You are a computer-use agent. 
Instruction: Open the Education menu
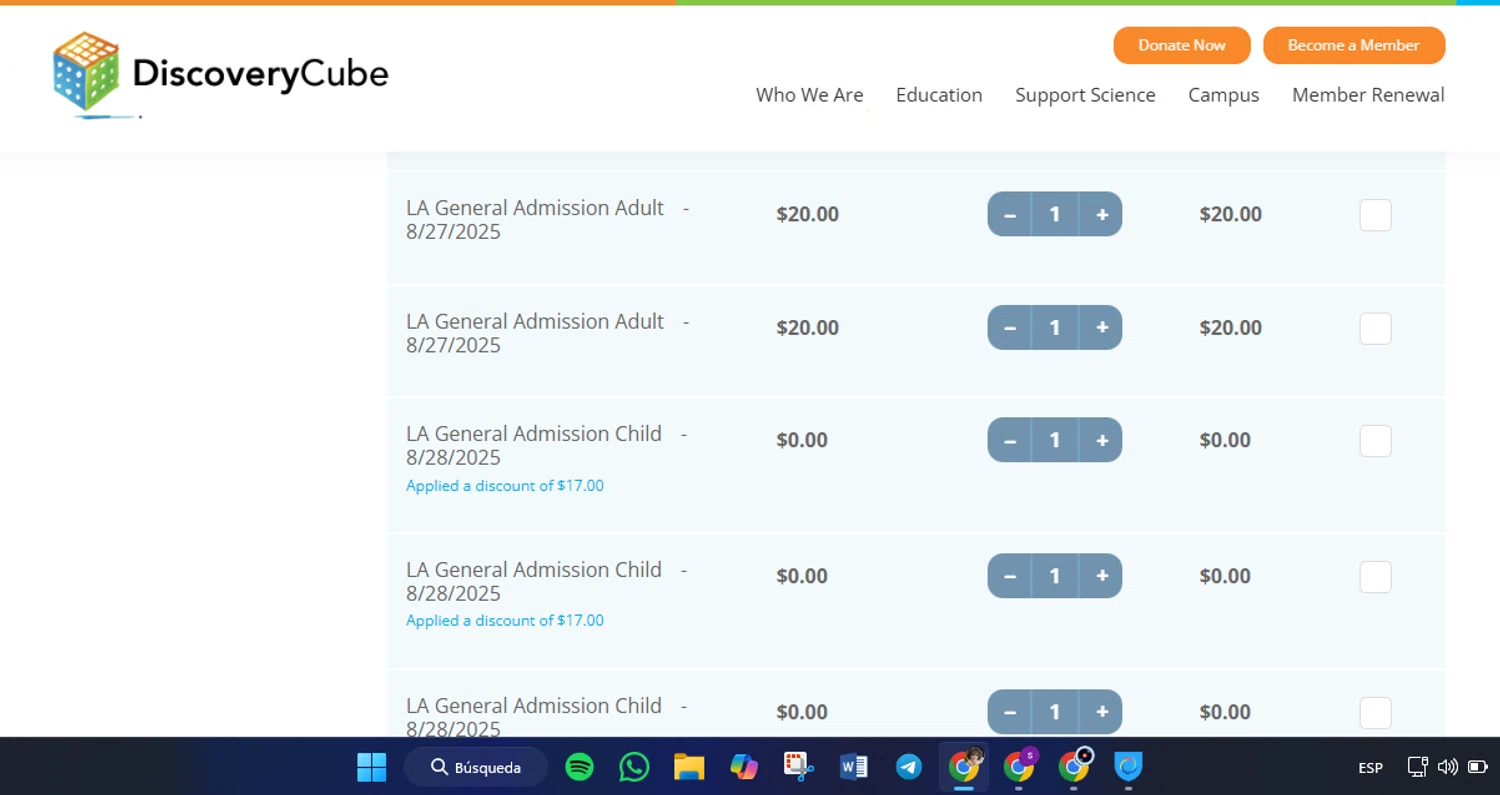(x=939, y=95)
